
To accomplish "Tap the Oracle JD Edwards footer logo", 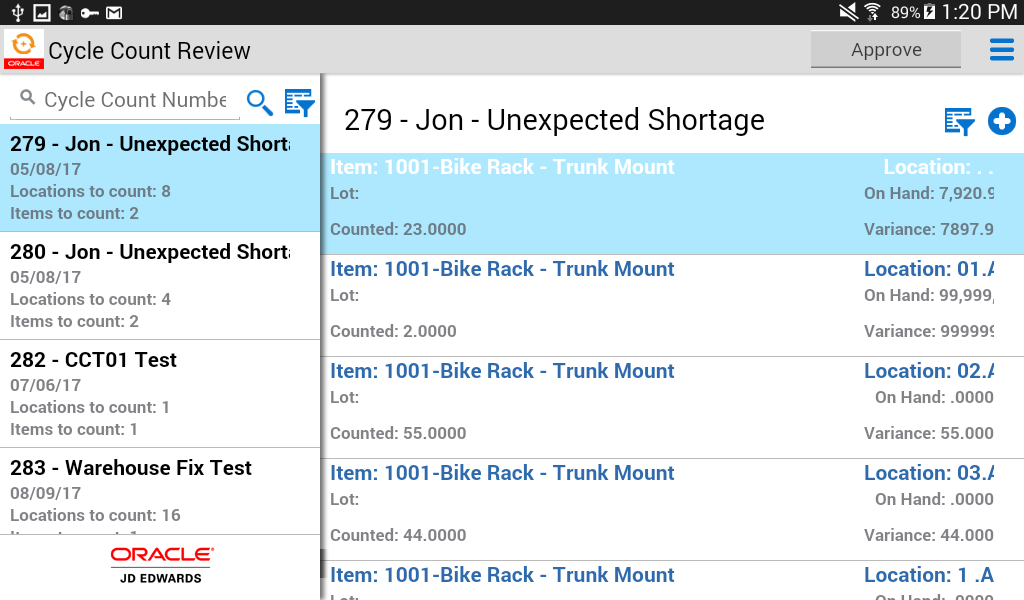I will (x=161, y=565).
